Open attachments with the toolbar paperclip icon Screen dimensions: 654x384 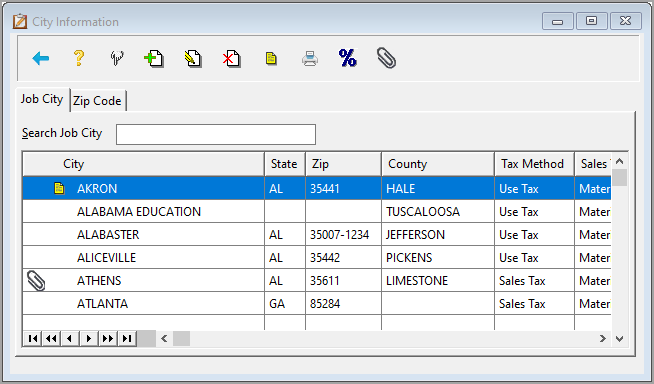click(x=386, y=58)
